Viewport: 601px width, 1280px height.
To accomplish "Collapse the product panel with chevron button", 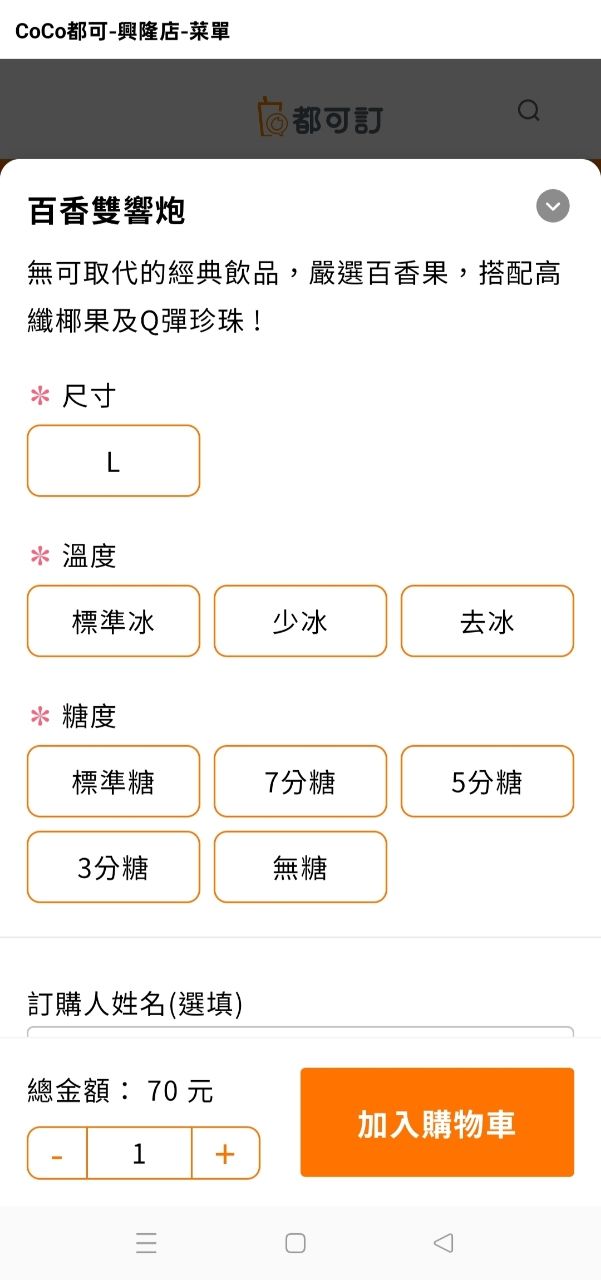I will click(553, 206).
